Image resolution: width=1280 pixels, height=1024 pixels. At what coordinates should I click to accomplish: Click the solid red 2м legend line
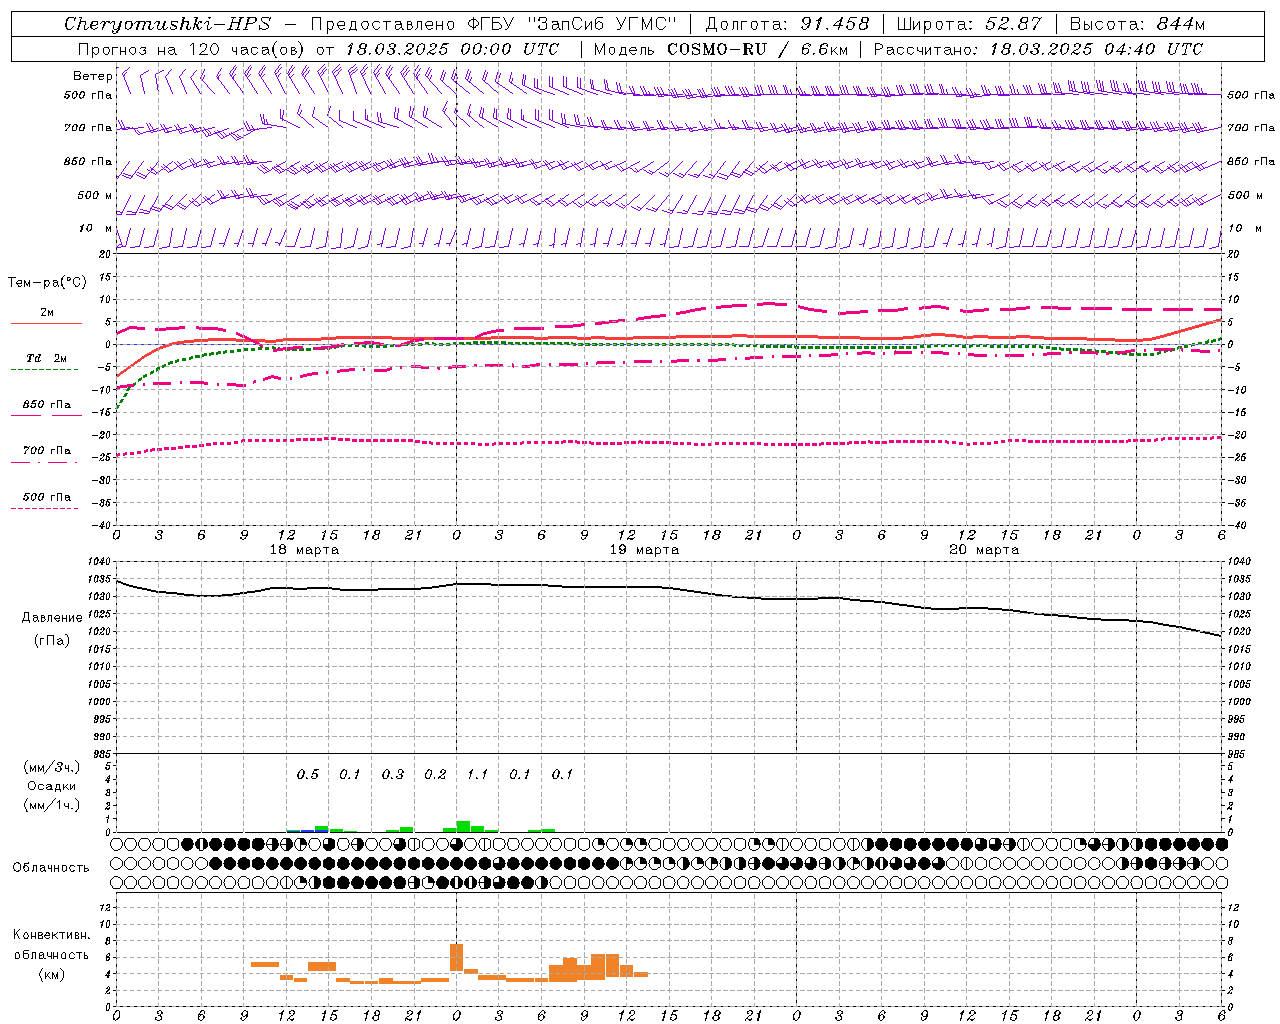(x=46, y=323)
